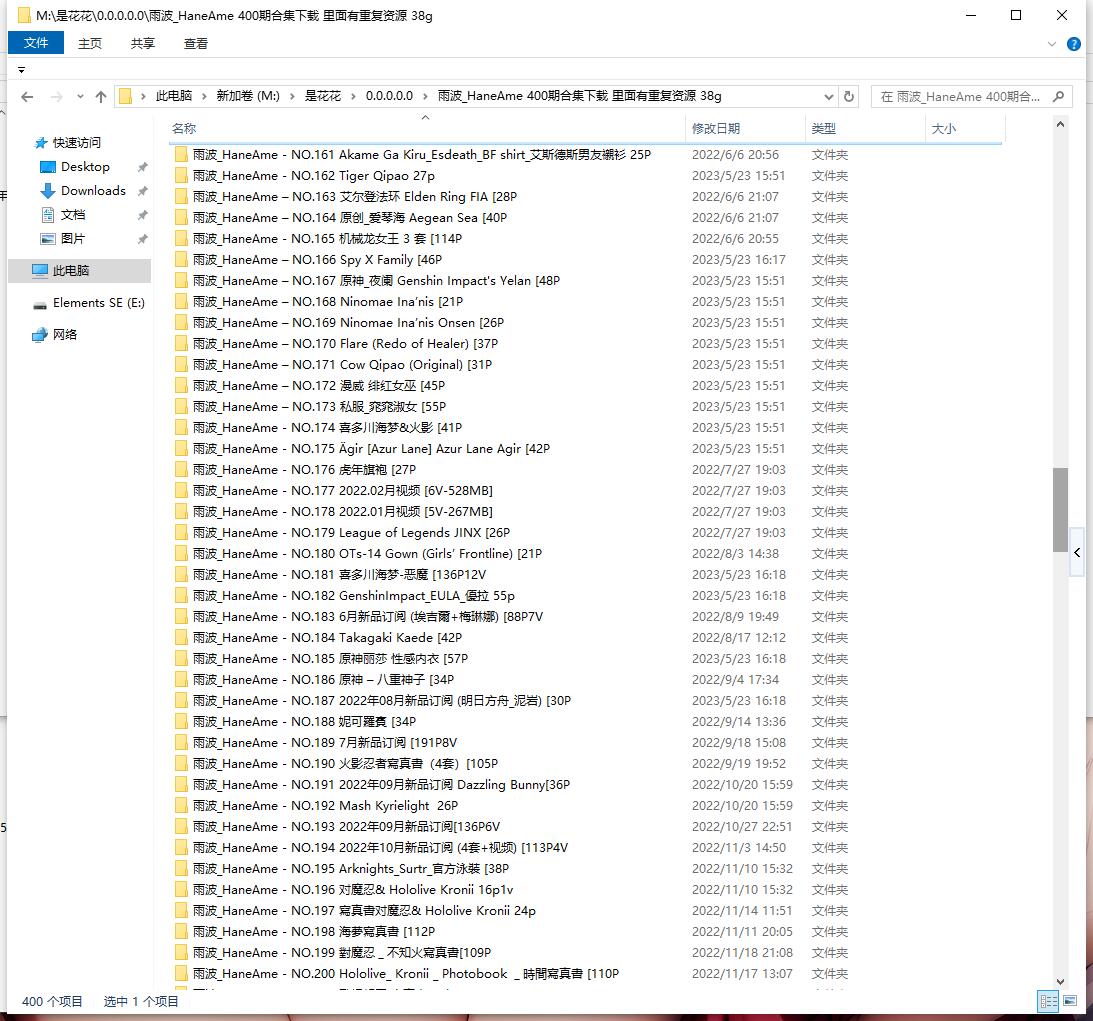Image resolution: width=1093 pixels, height=1021 pixels.
Task: Expand the ribbon with the chevron
Action: (x=1051, y=44)
